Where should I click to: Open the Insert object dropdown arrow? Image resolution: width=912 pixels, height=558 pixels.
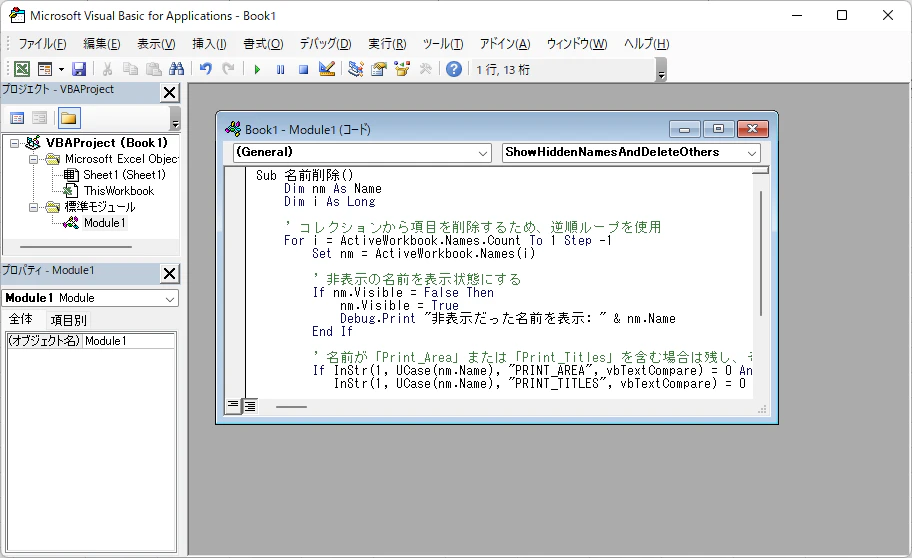(61, 69)
